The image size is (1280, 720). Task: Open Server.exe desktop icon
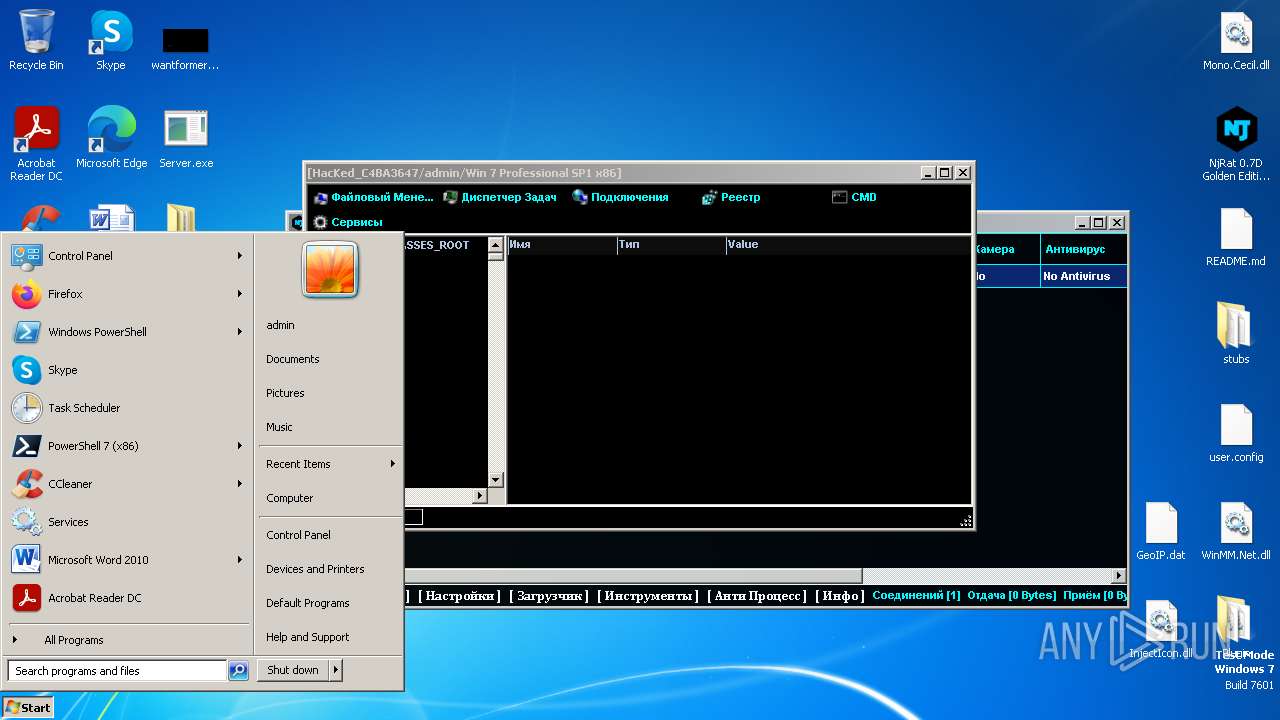(x=186, y=137)
